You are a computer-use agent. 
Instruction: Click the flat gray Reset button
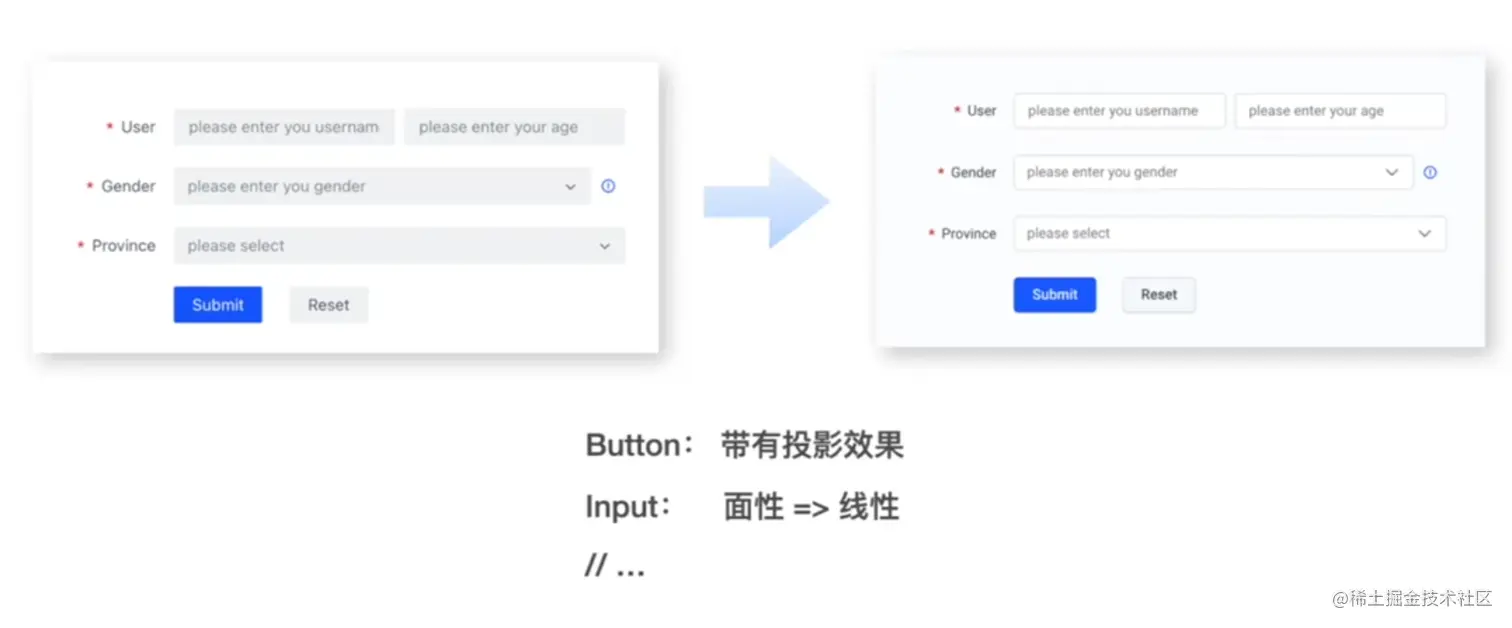(329, 305)
